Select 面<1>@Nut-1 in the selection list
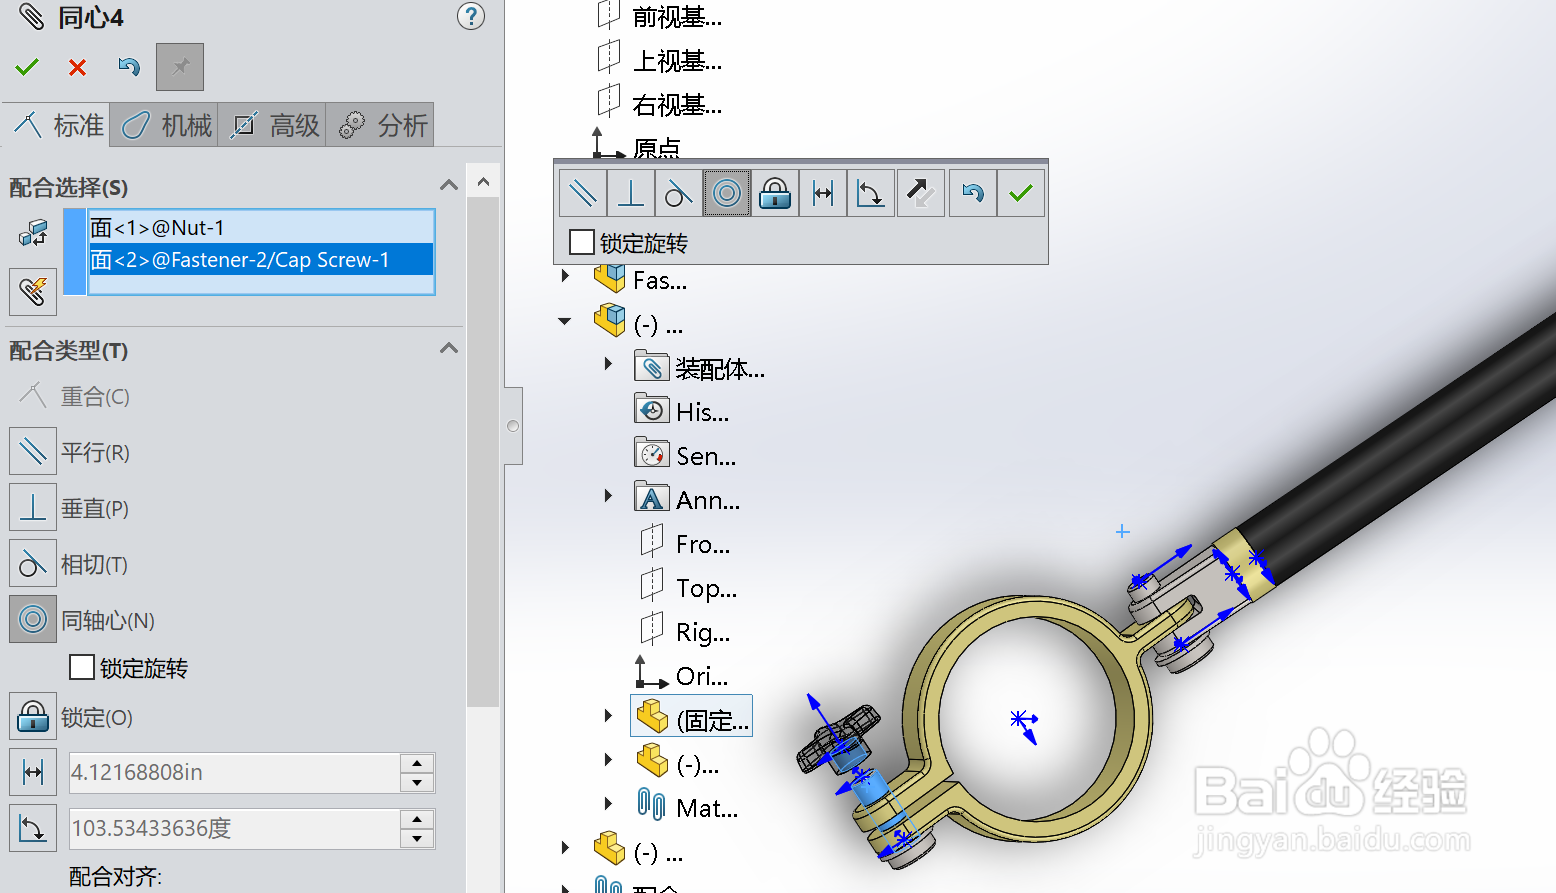The width and height of the screenshot is (1556, 893). [261, 228]
